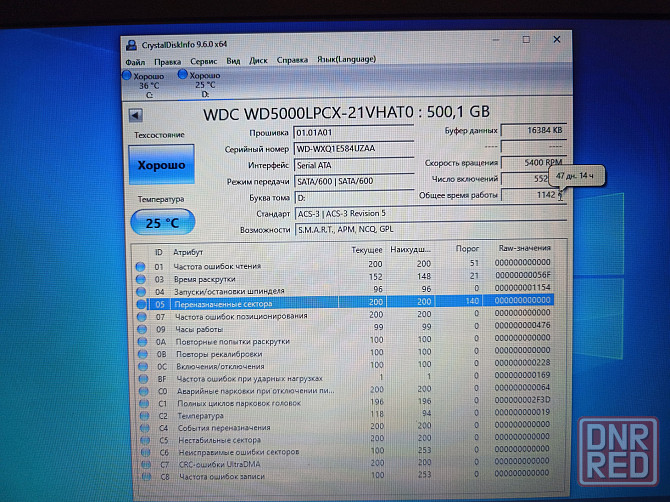Maximize the CrystalDiskInfo window

[526, 40]
